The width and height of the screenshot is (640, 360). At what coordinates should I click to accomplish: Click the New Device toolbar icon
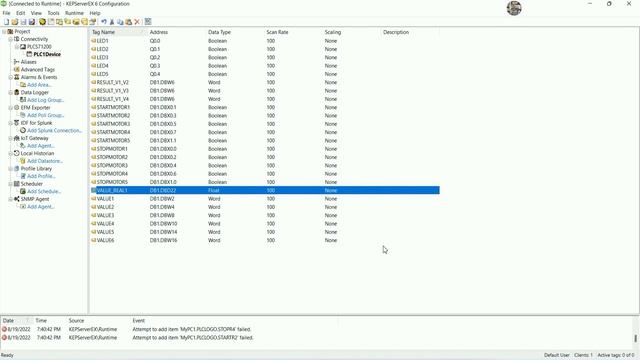click(x=59, y=22)
